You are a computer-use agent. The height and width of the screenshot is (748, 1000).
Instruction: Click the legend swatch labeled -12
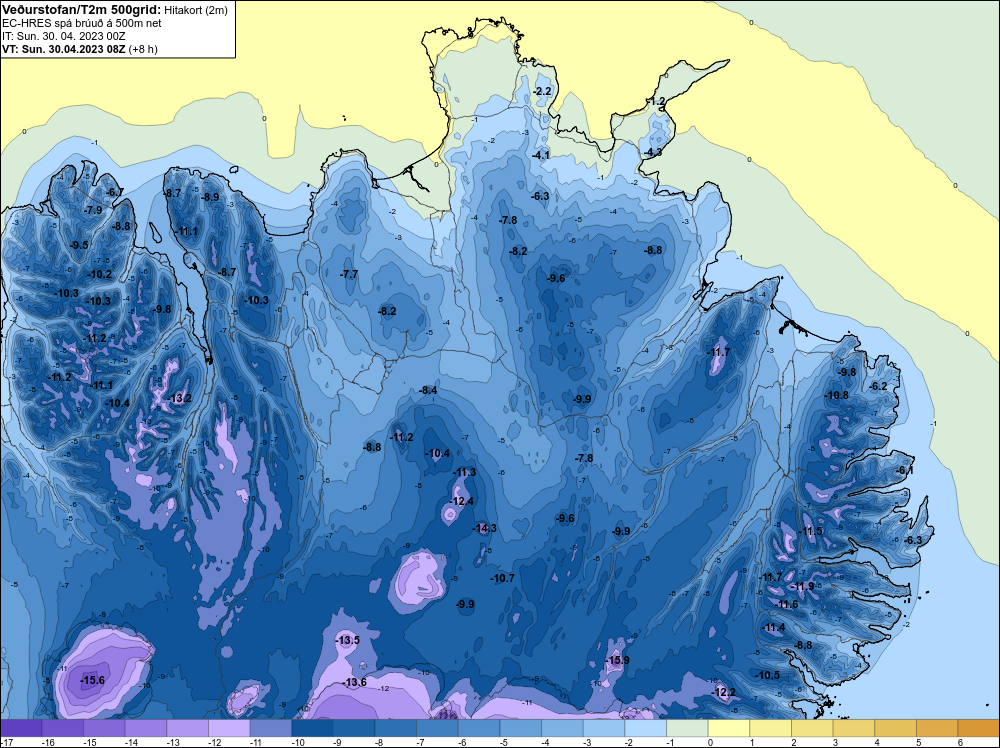tap(229, 728)
